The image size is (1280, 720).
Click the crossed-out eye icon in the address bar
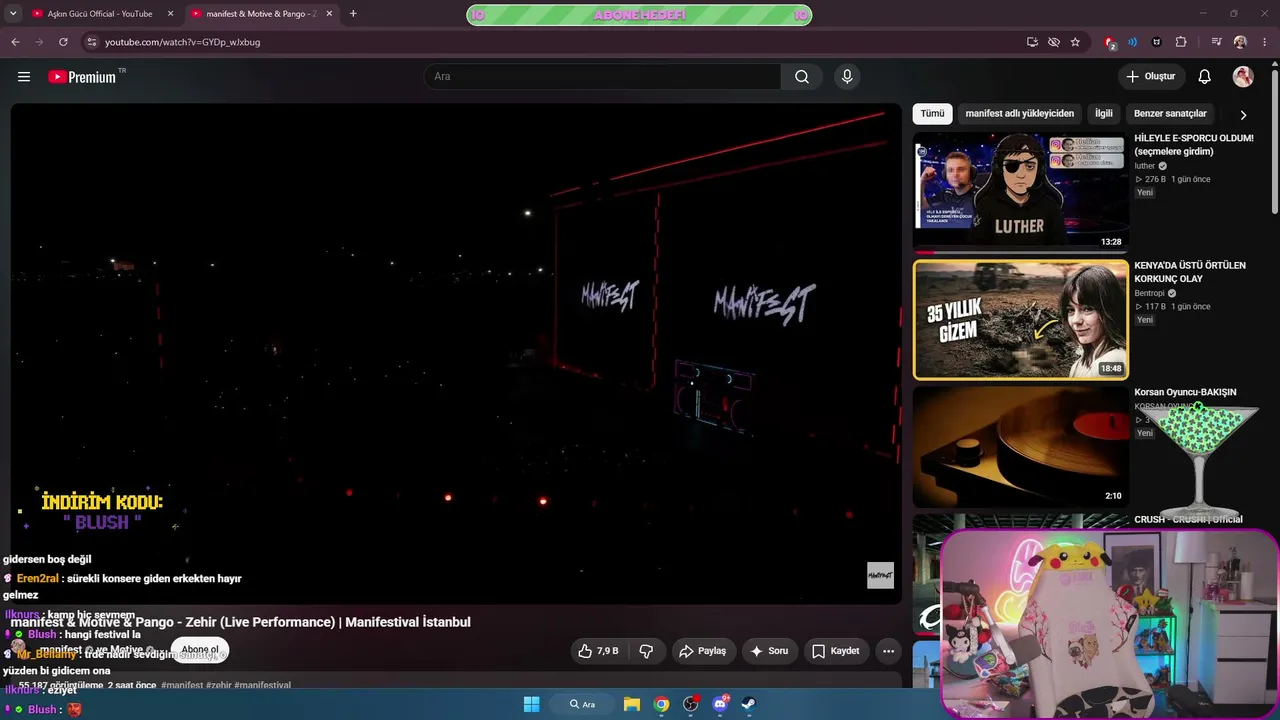1054,42
